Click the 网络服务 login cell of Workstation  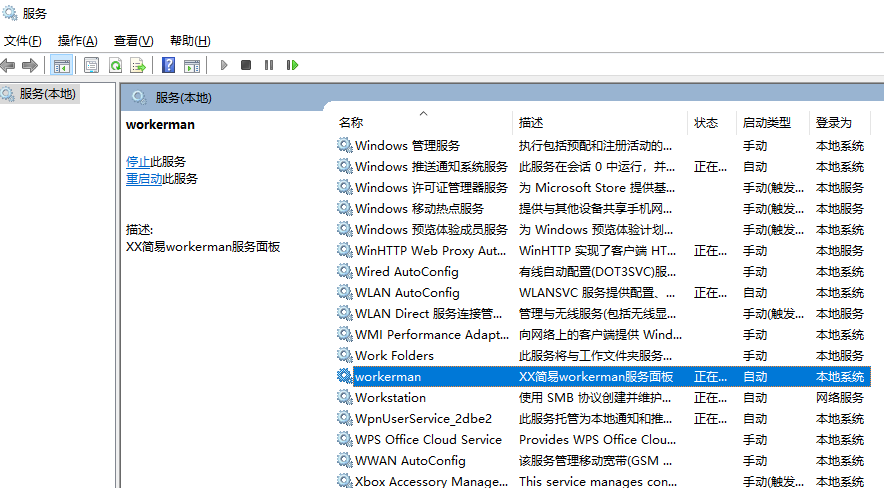point(839,398)
